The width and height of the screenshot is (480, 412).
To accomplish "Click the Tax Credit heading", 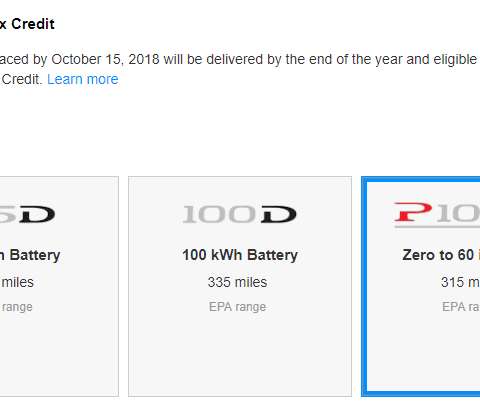I will point(27,24).
